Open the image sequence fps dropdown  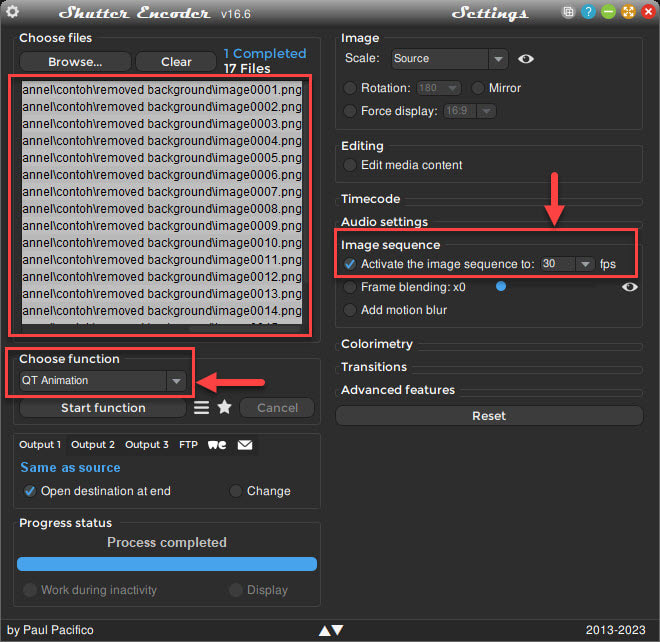pos(585,264)
